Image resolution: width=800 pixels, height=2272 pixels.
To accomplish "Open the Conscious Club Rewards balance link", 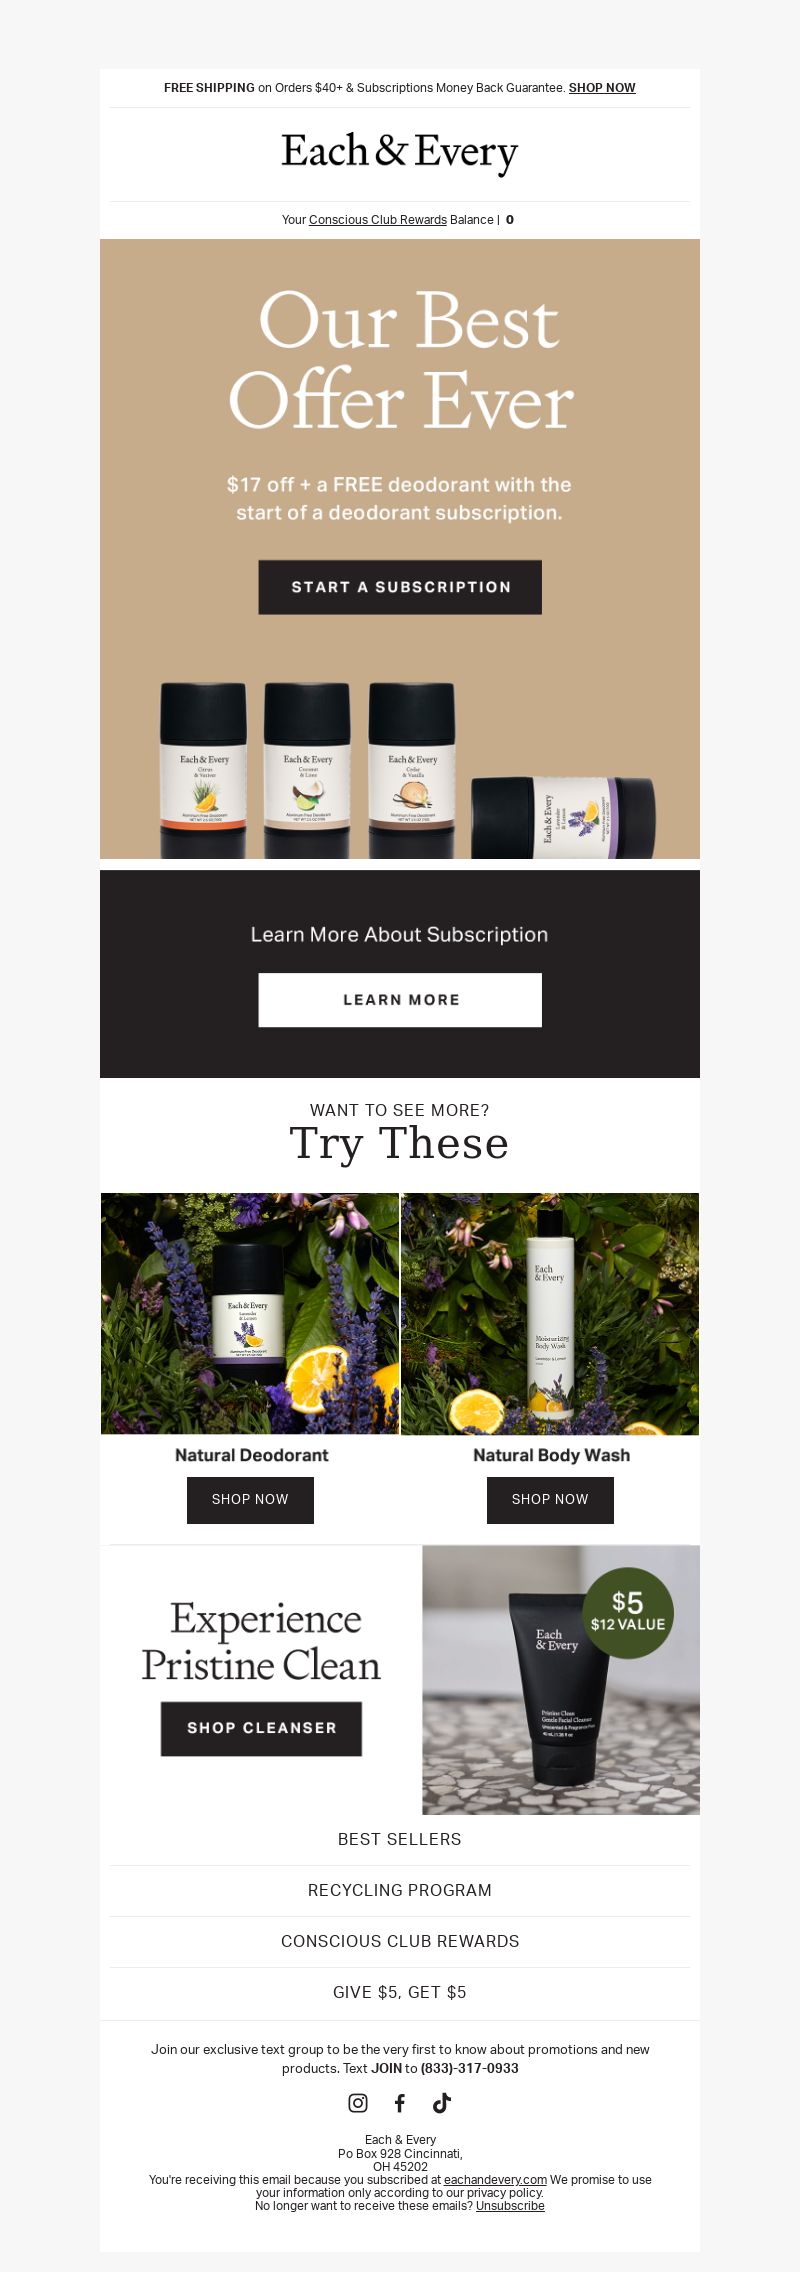I will [378, 220].
